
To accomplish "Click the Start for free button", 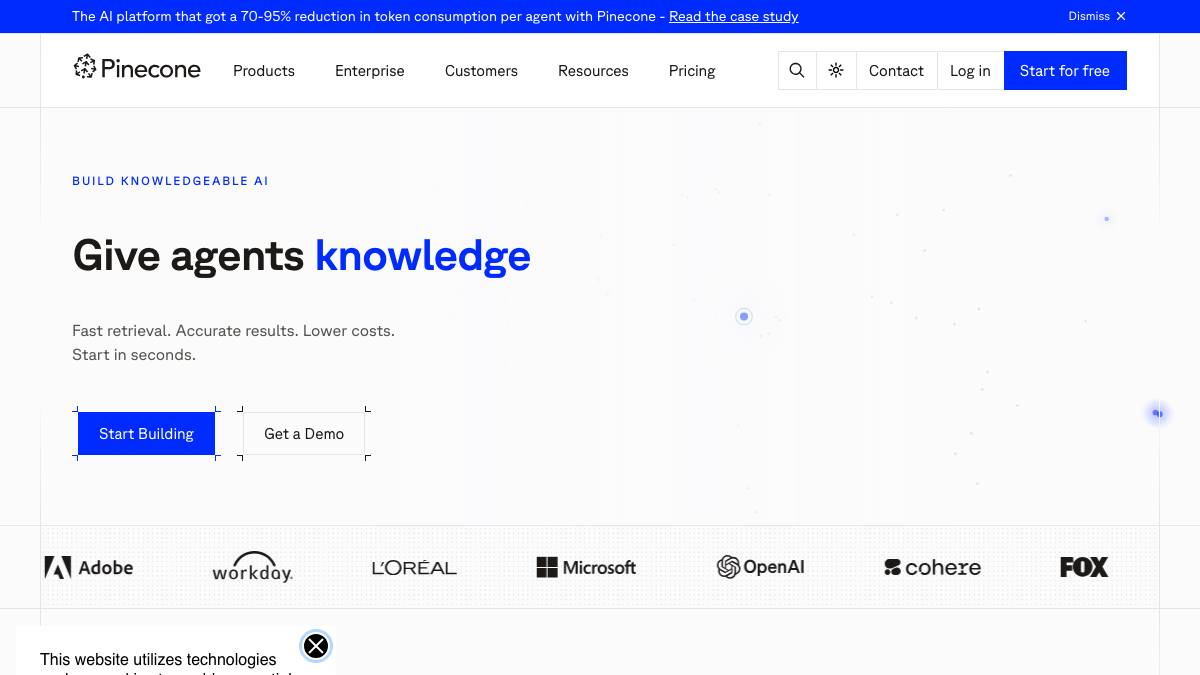I will tap(1065, 70).
